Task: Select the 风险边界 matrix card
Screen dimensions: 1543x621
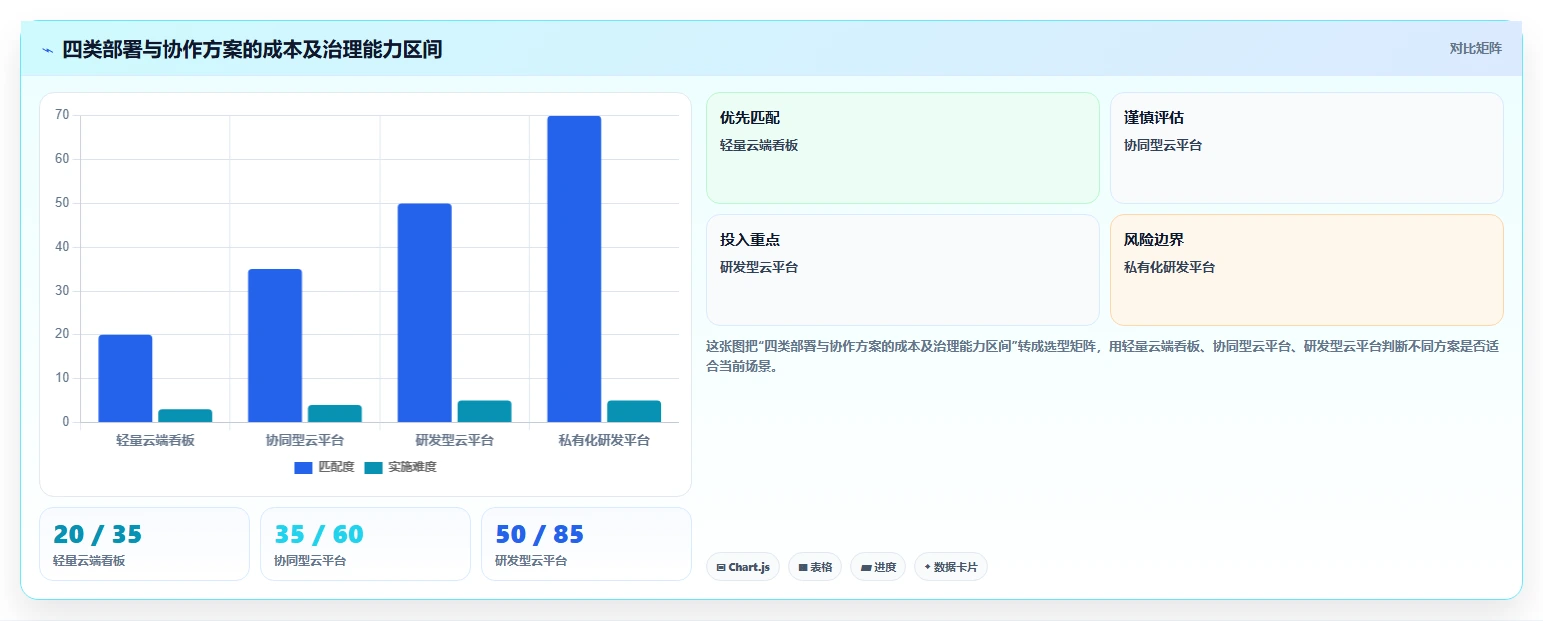Action: point(1306,270)
